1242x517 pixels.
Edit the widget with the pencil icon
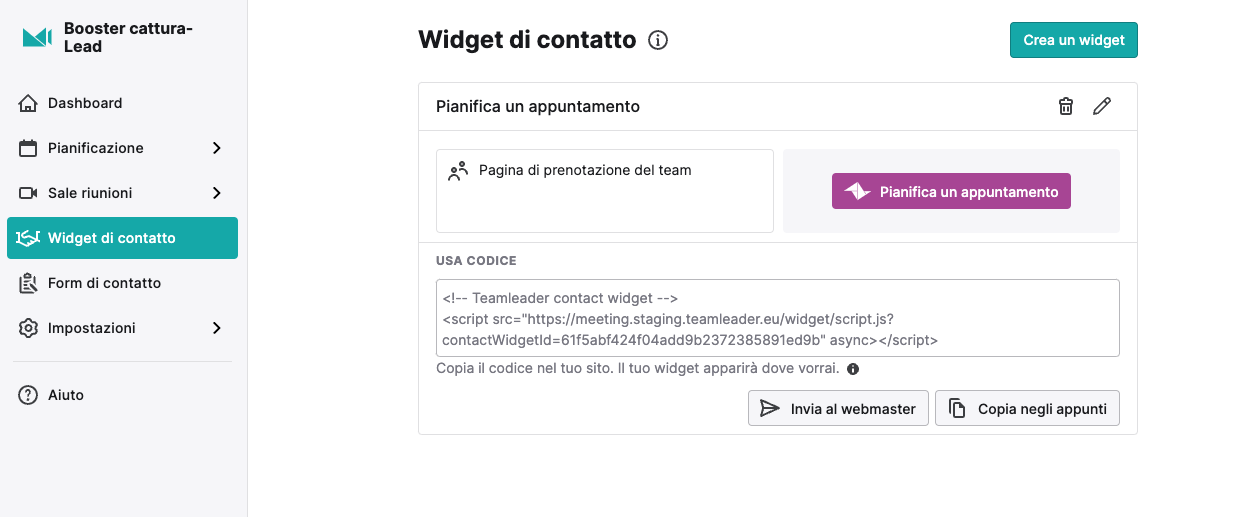[1102, 106]
